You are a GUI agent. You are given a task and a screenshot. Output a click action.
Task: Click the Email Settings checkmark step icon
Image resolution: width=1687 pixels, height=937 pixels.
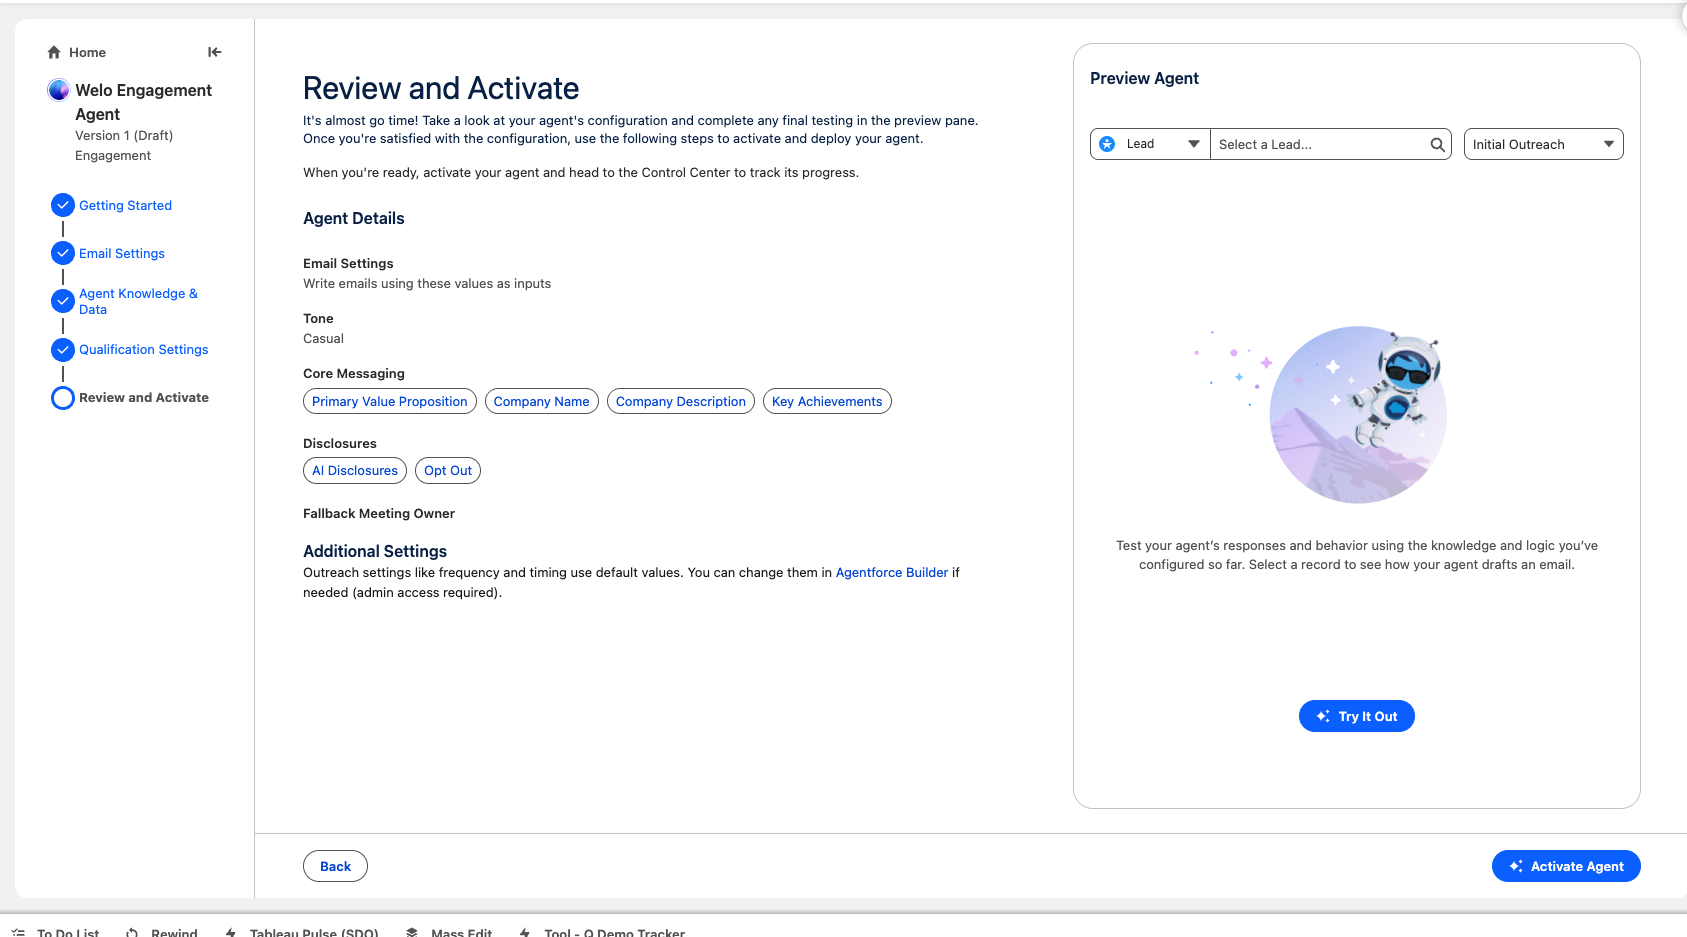63,253
